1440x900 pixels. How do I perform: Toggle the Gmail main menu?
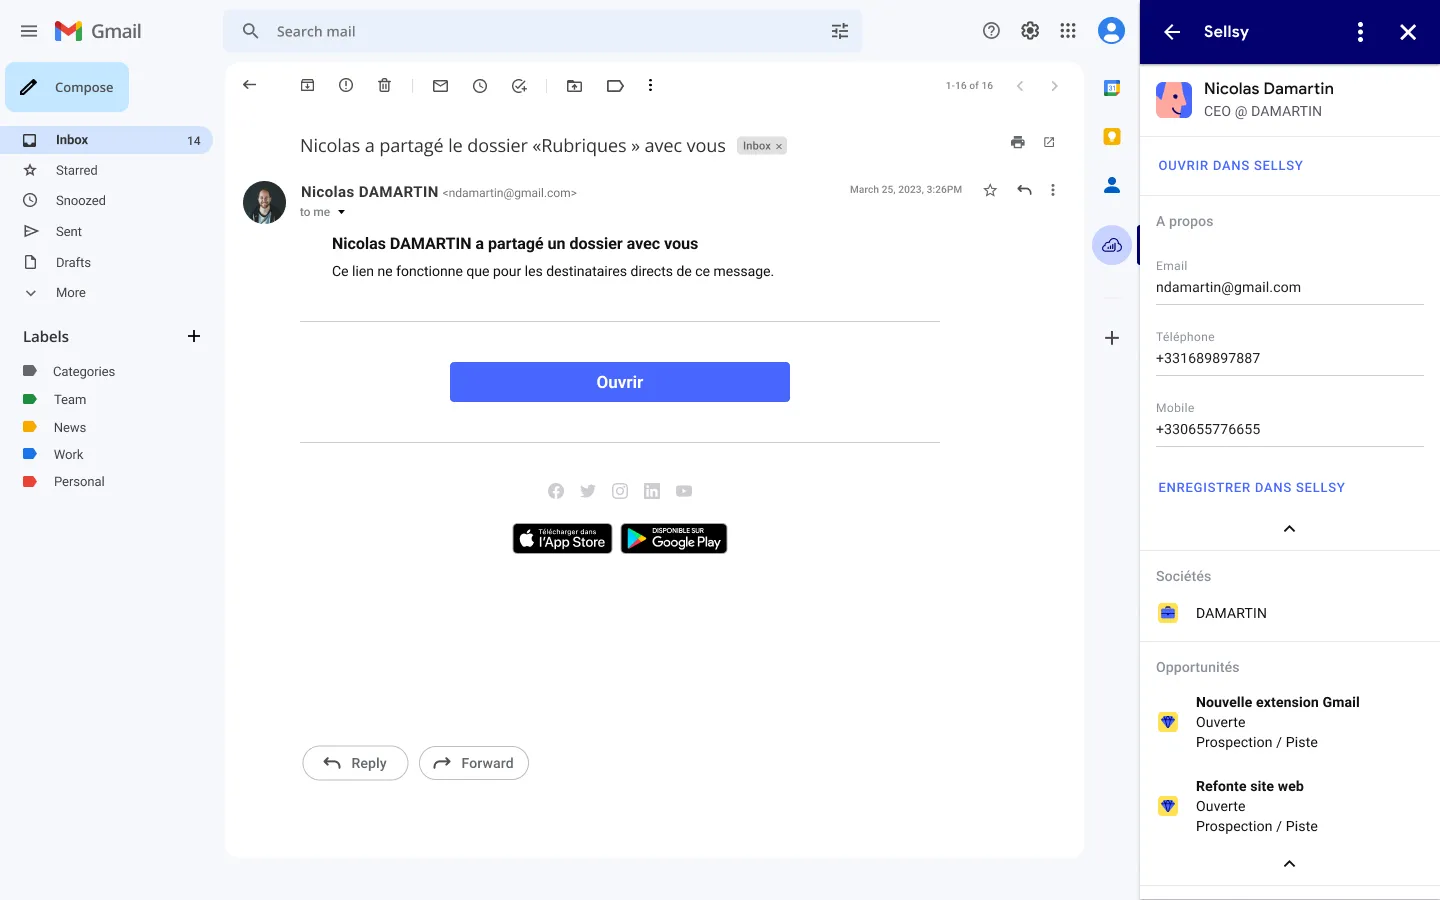(x=29, y=31)
